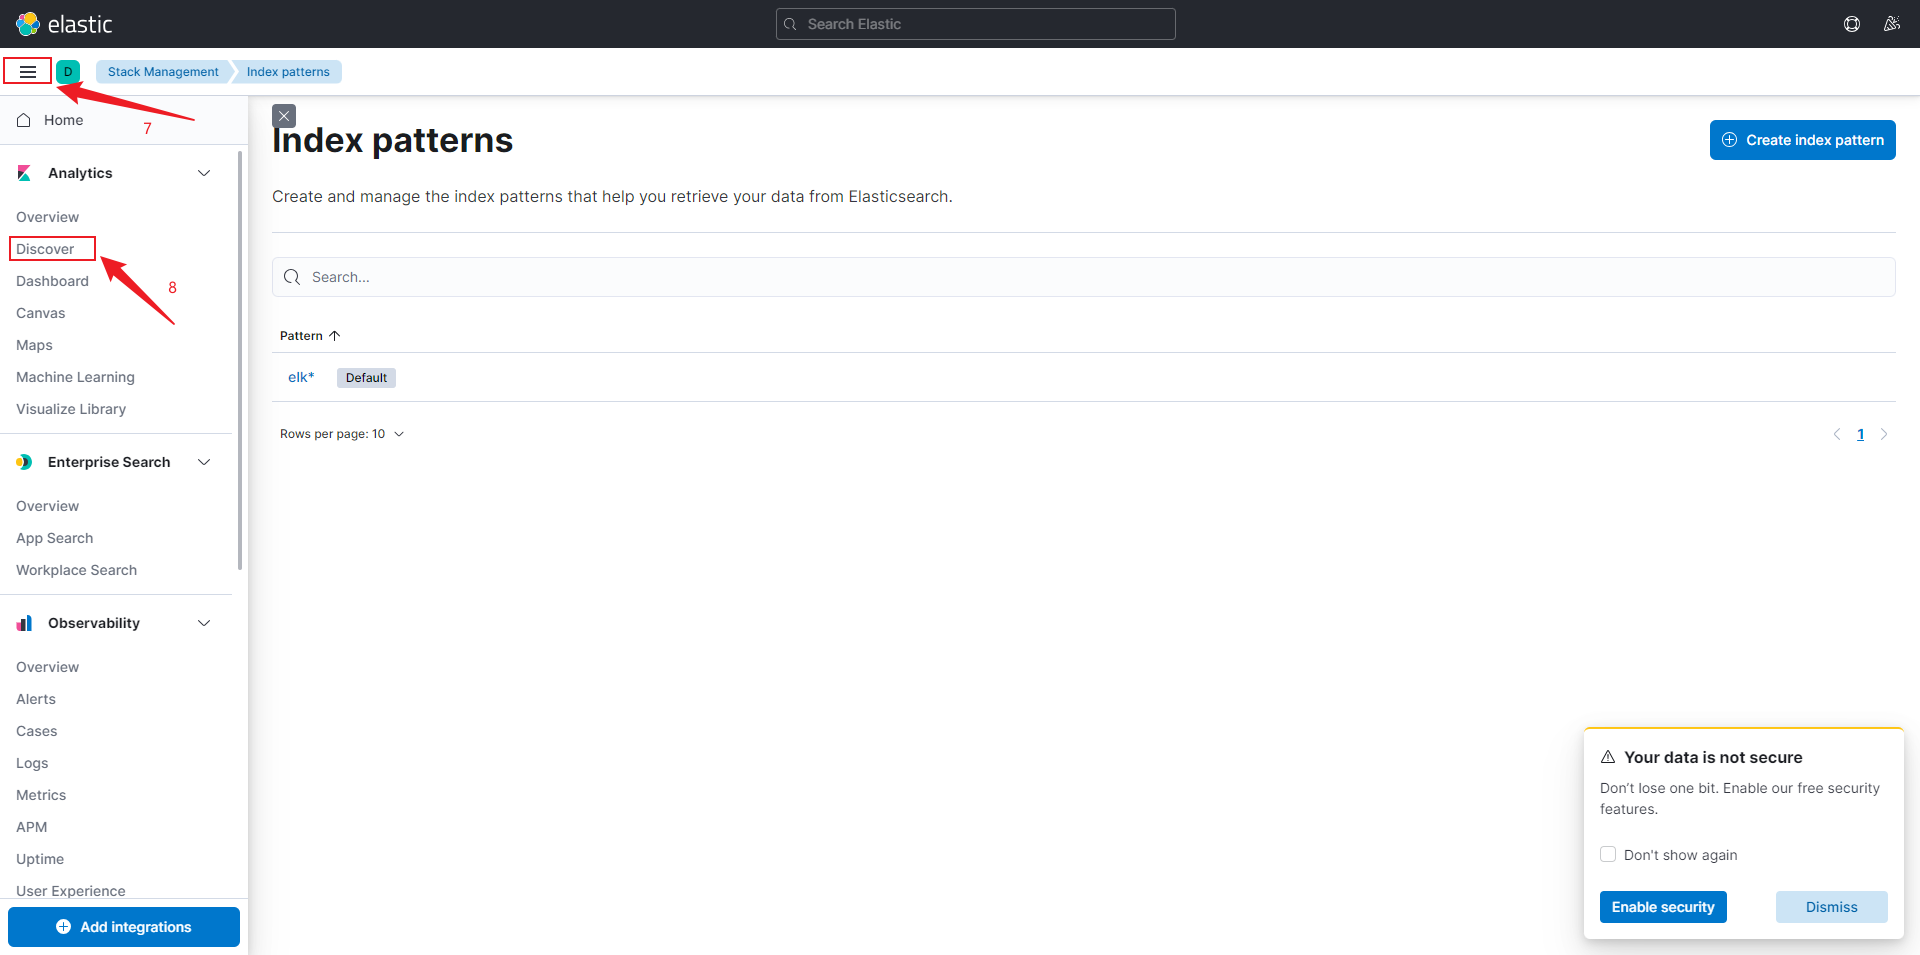Click the D space avatar

(68, 72)
